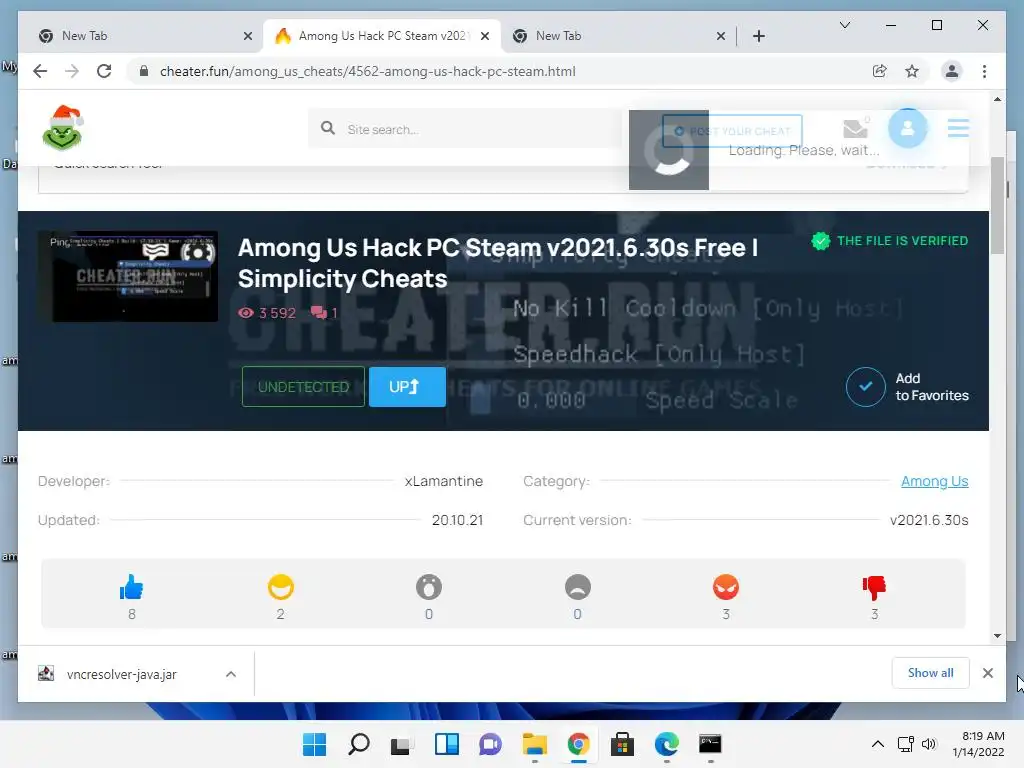Image resolution: width=1024 pixels, height=768 pixels.
Task: Show hidden system tray icons
Action: coord(878,744)
